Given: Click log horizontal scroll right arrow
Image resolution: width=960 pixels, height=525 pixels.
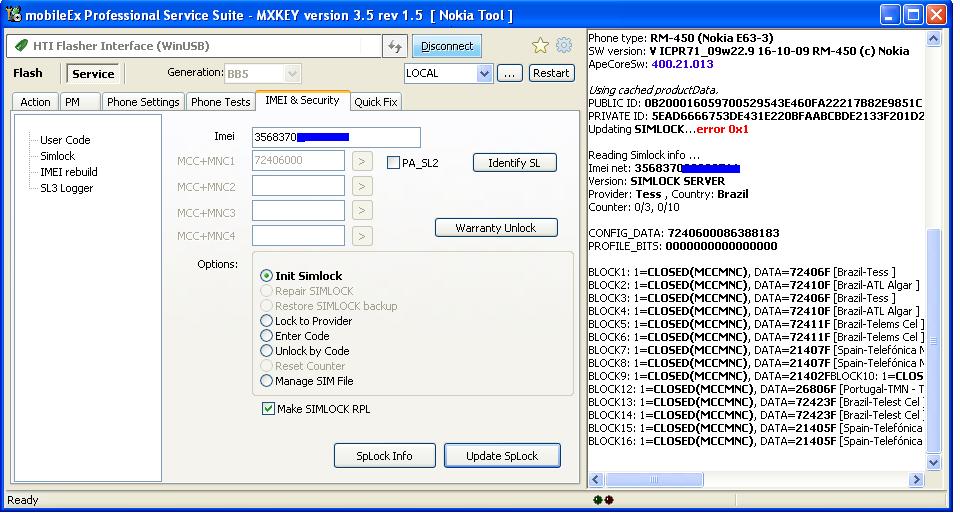Looking at the screenshot, I should click(916, 480).
